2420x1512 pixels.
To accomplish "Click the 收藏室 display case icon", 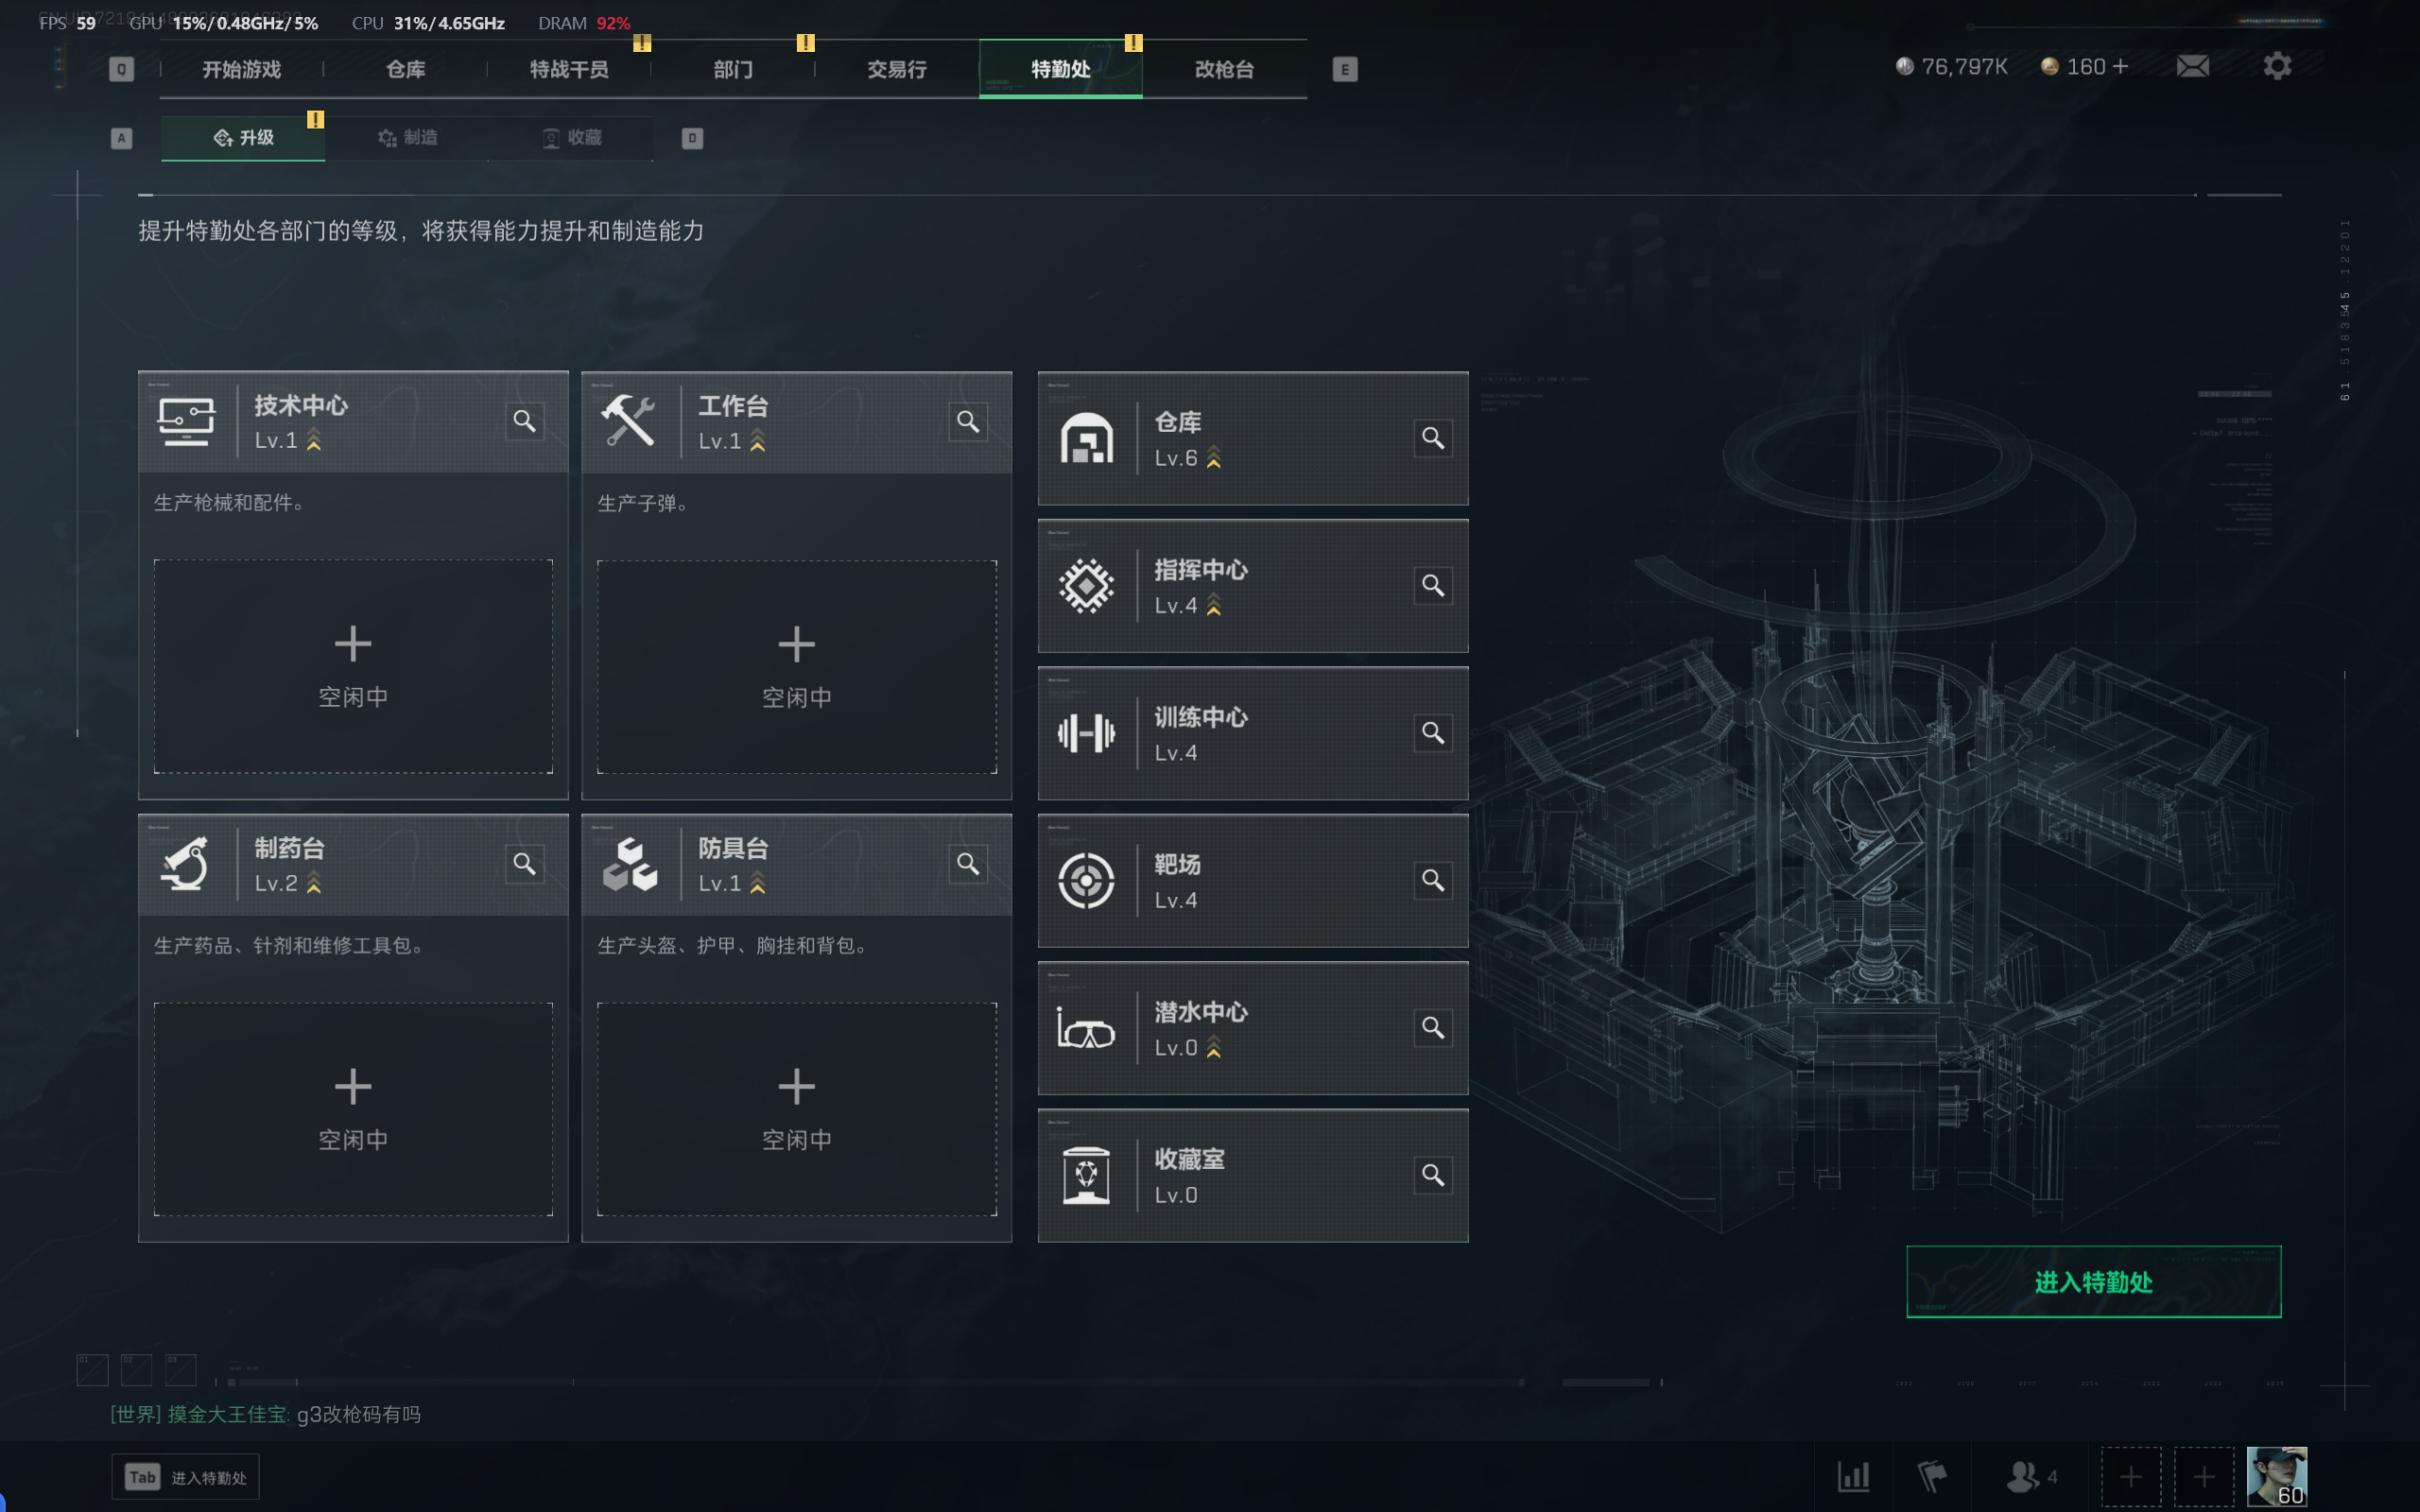I will pyautogui.click(x=1086, y=1176).
